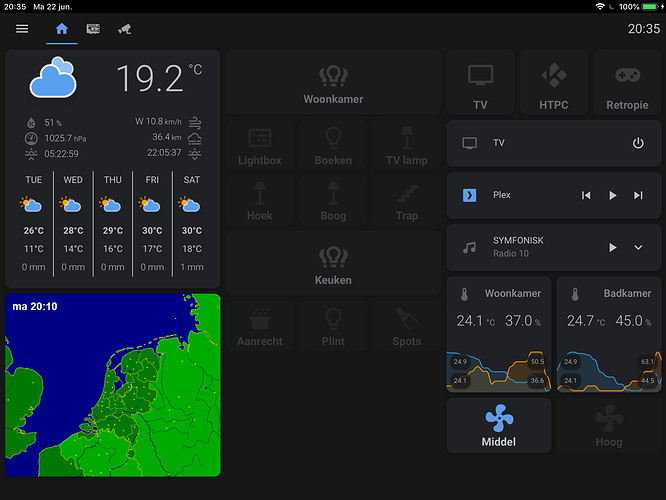The width and height of the screenshot is (666, 500).
Task: Open the 1025.7 hPa pressure reading
Action: coord(65,138)
